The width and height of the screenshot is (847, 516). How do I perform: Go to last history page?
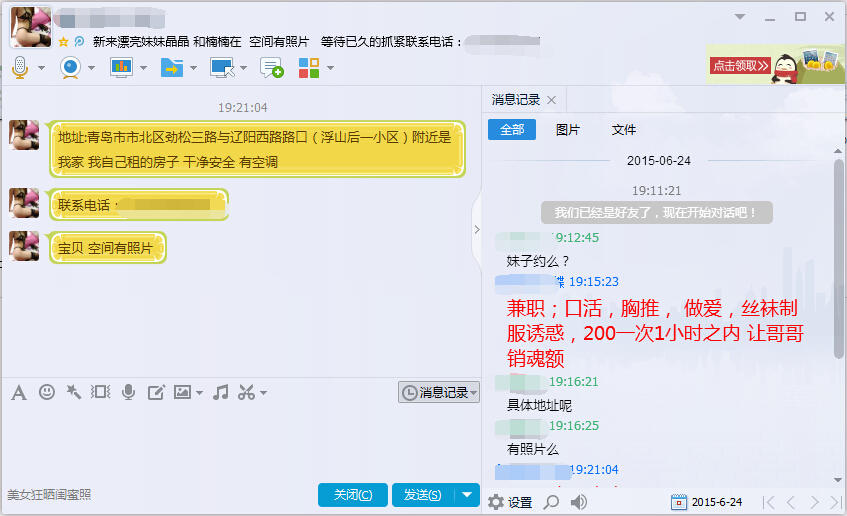coord(837,502)
